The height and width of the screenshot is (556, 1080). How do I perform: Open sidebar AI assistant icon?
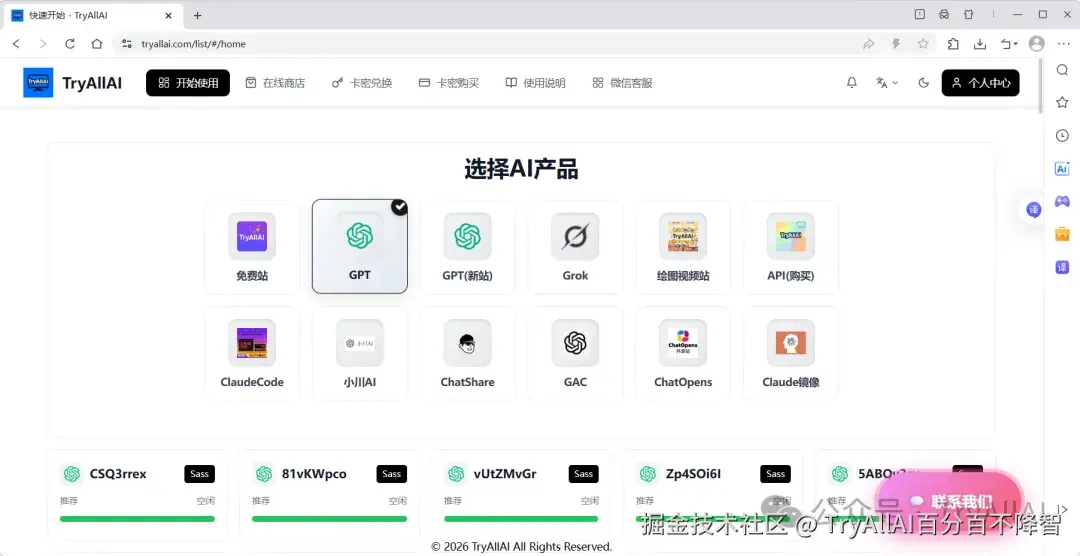[x=1062, y=169]
